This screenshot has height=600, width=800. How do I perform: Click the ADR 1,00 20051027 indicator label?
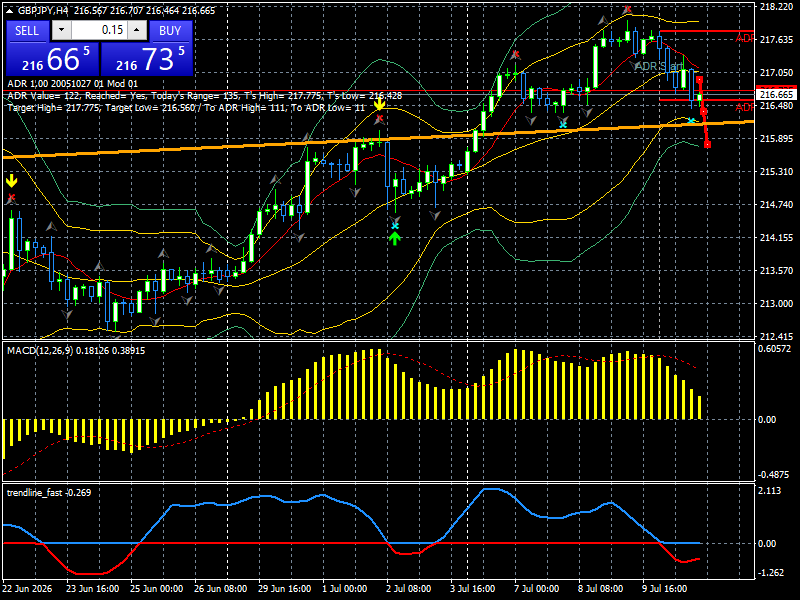pos(72,84)
